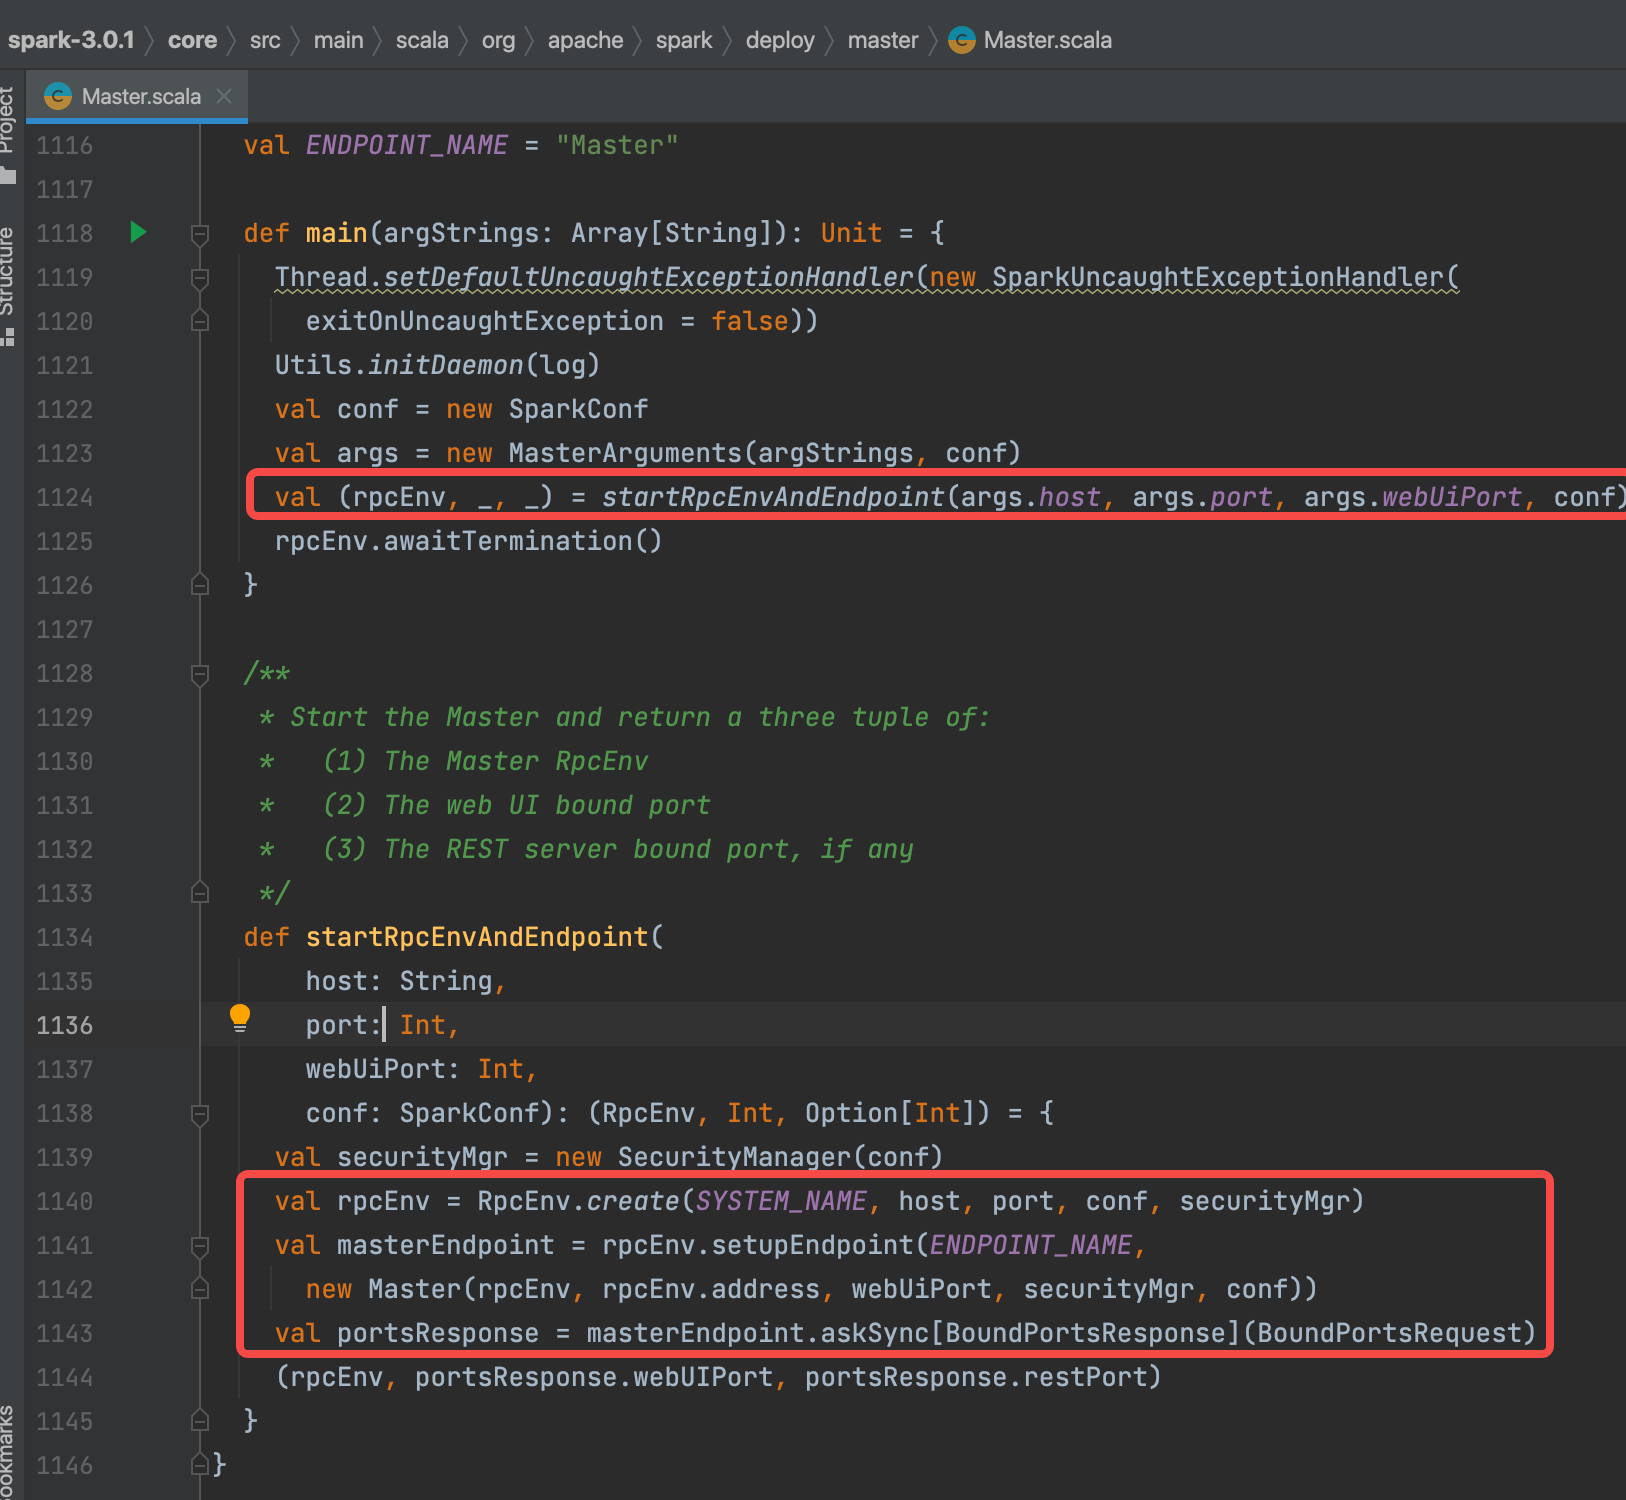Collapse fold marker at line 1119
Viewport: 1626px width, 1500px height.
[x=200, y=277]
